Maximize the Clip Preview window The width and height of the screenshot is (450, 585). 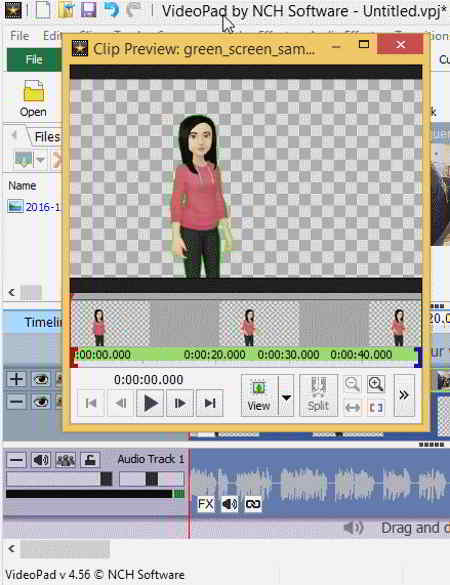pos(364,45)
